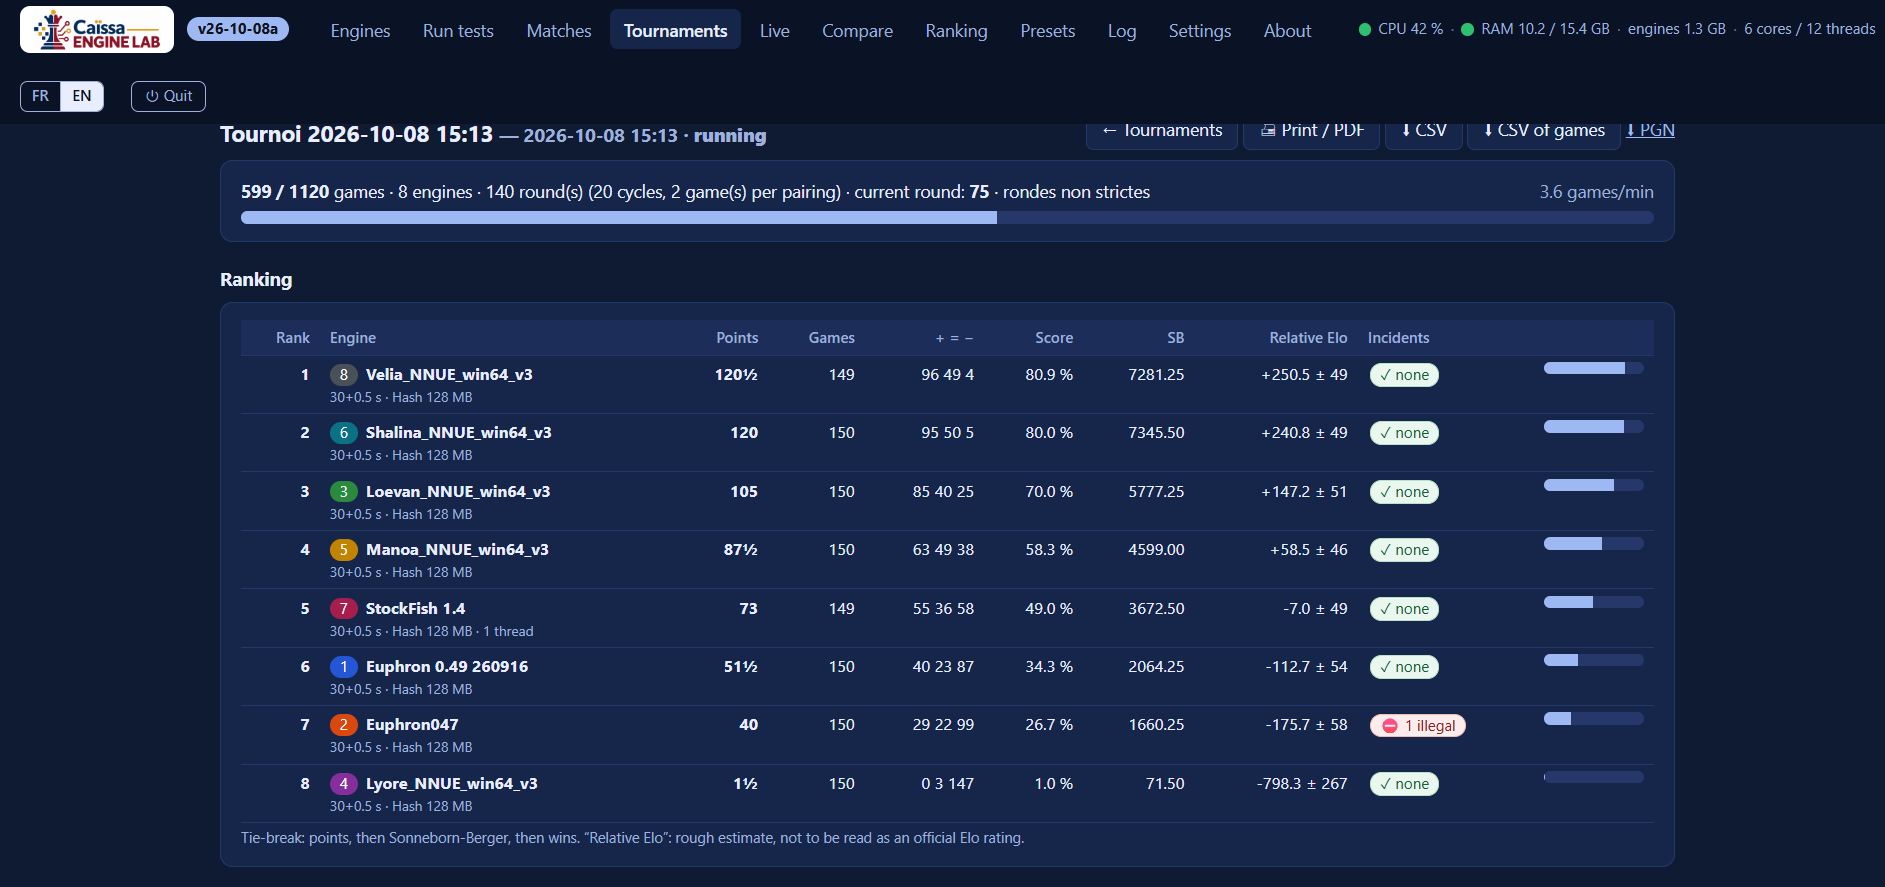1885x887 pixels.
Task: Click the Points column header
Action: (737, 338)
